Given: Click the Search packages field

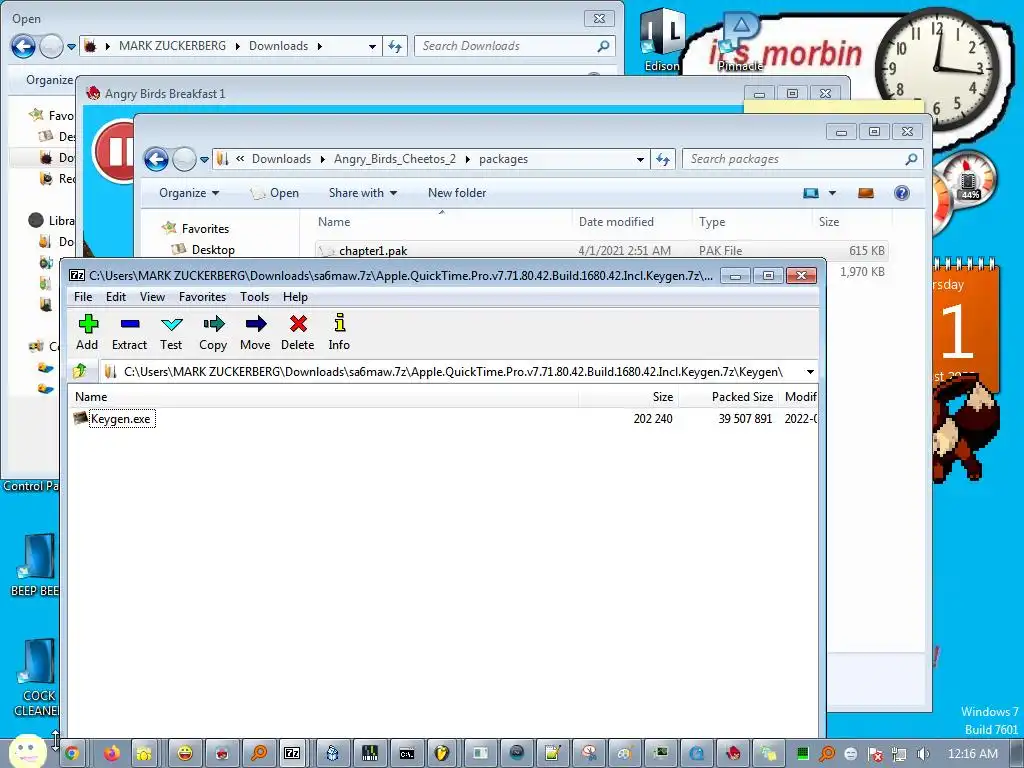Looking at the screenshot, I should coord(802,159).
